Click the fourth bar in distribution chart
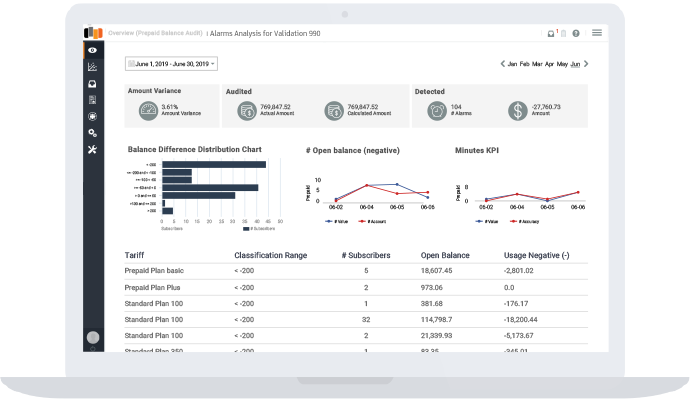690x400 pixels. pos(210,188)
